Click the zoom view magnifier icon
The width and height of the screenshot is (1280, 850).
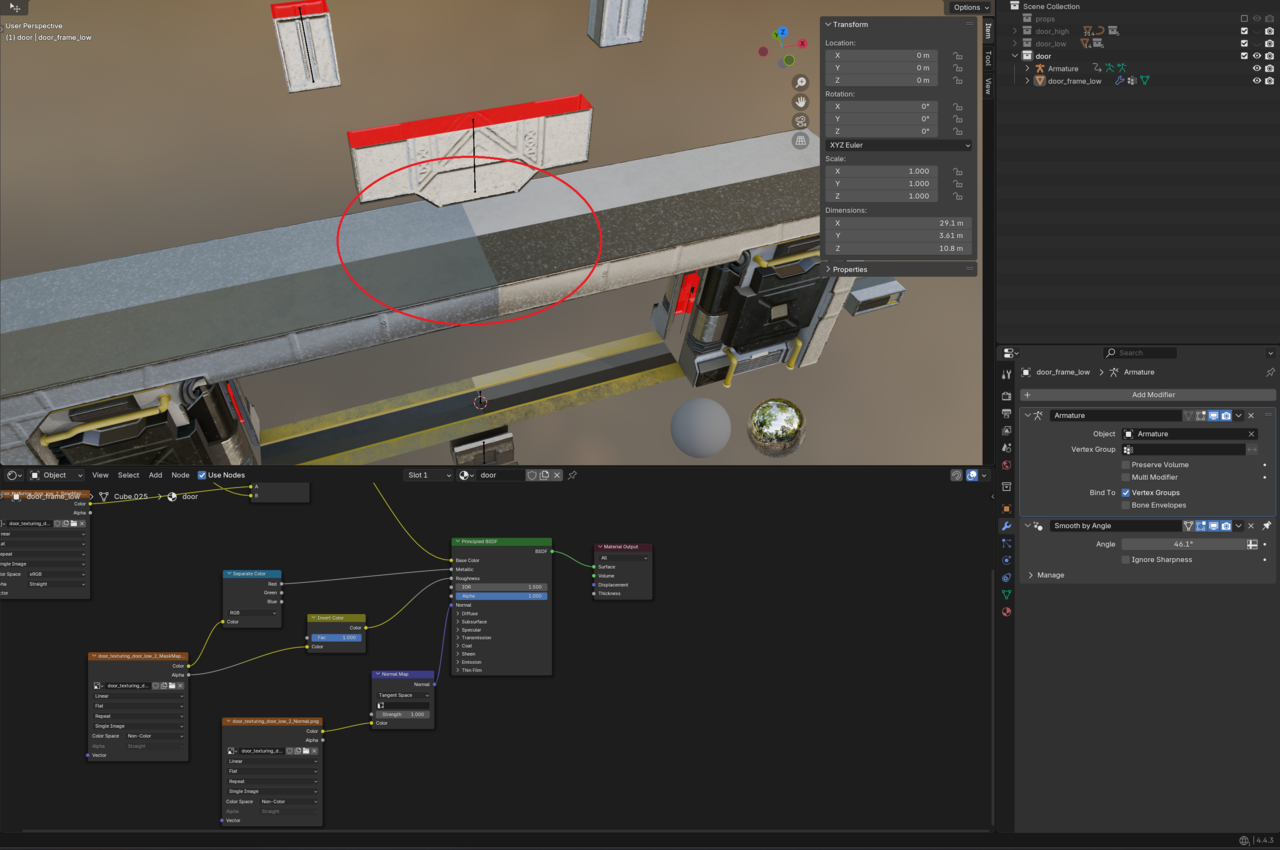[x=801, y=83]
